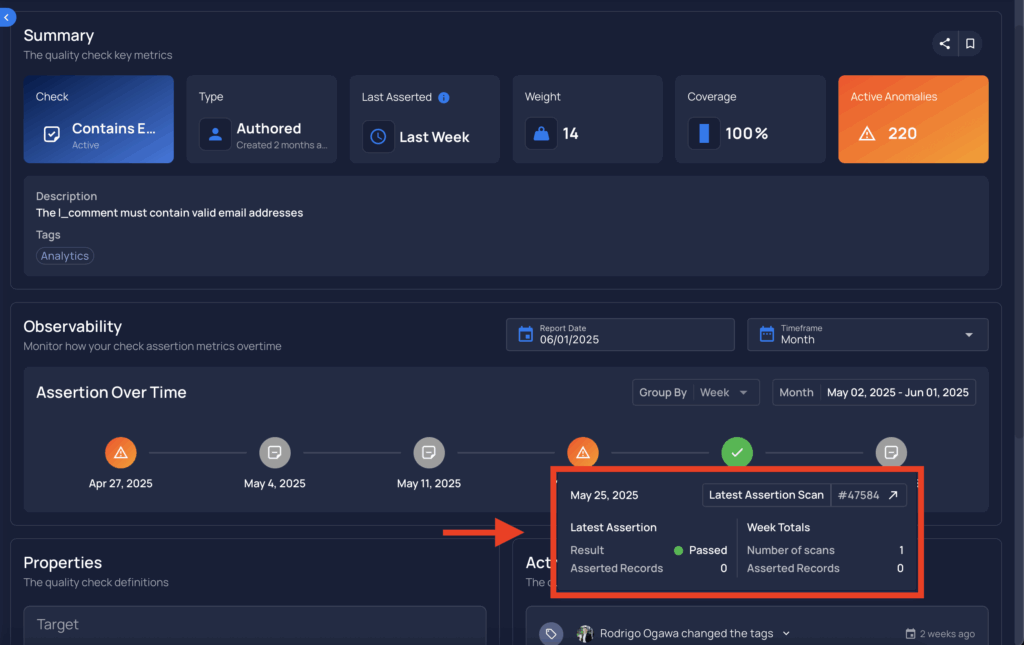Click the Check card checkbox icon
Screen dimensions: 1024x645
point(52,134)
